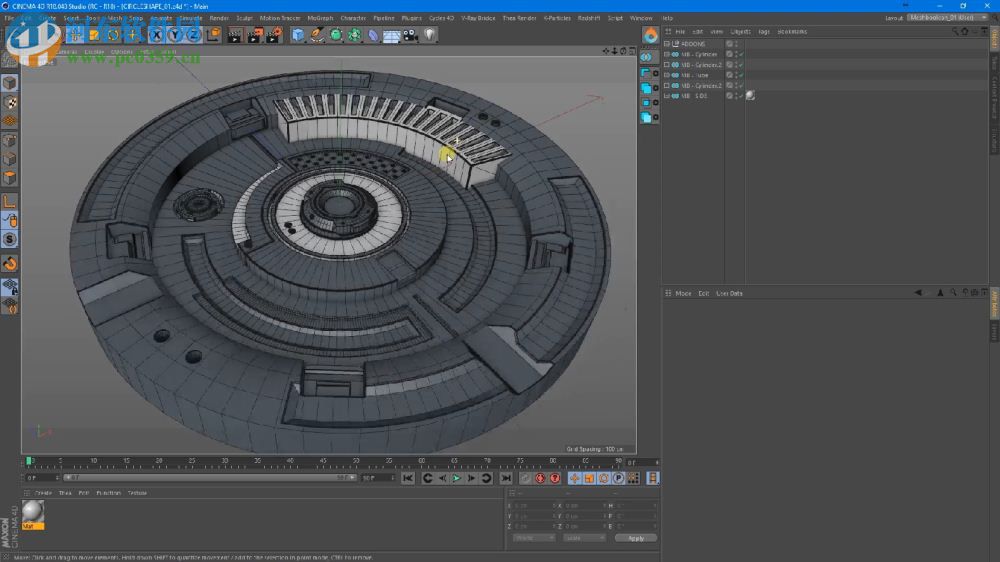Image resolution: width=1000 pixels, height=562 pixels.
Task: Go to start of animation
Action: tap(408, 478)
